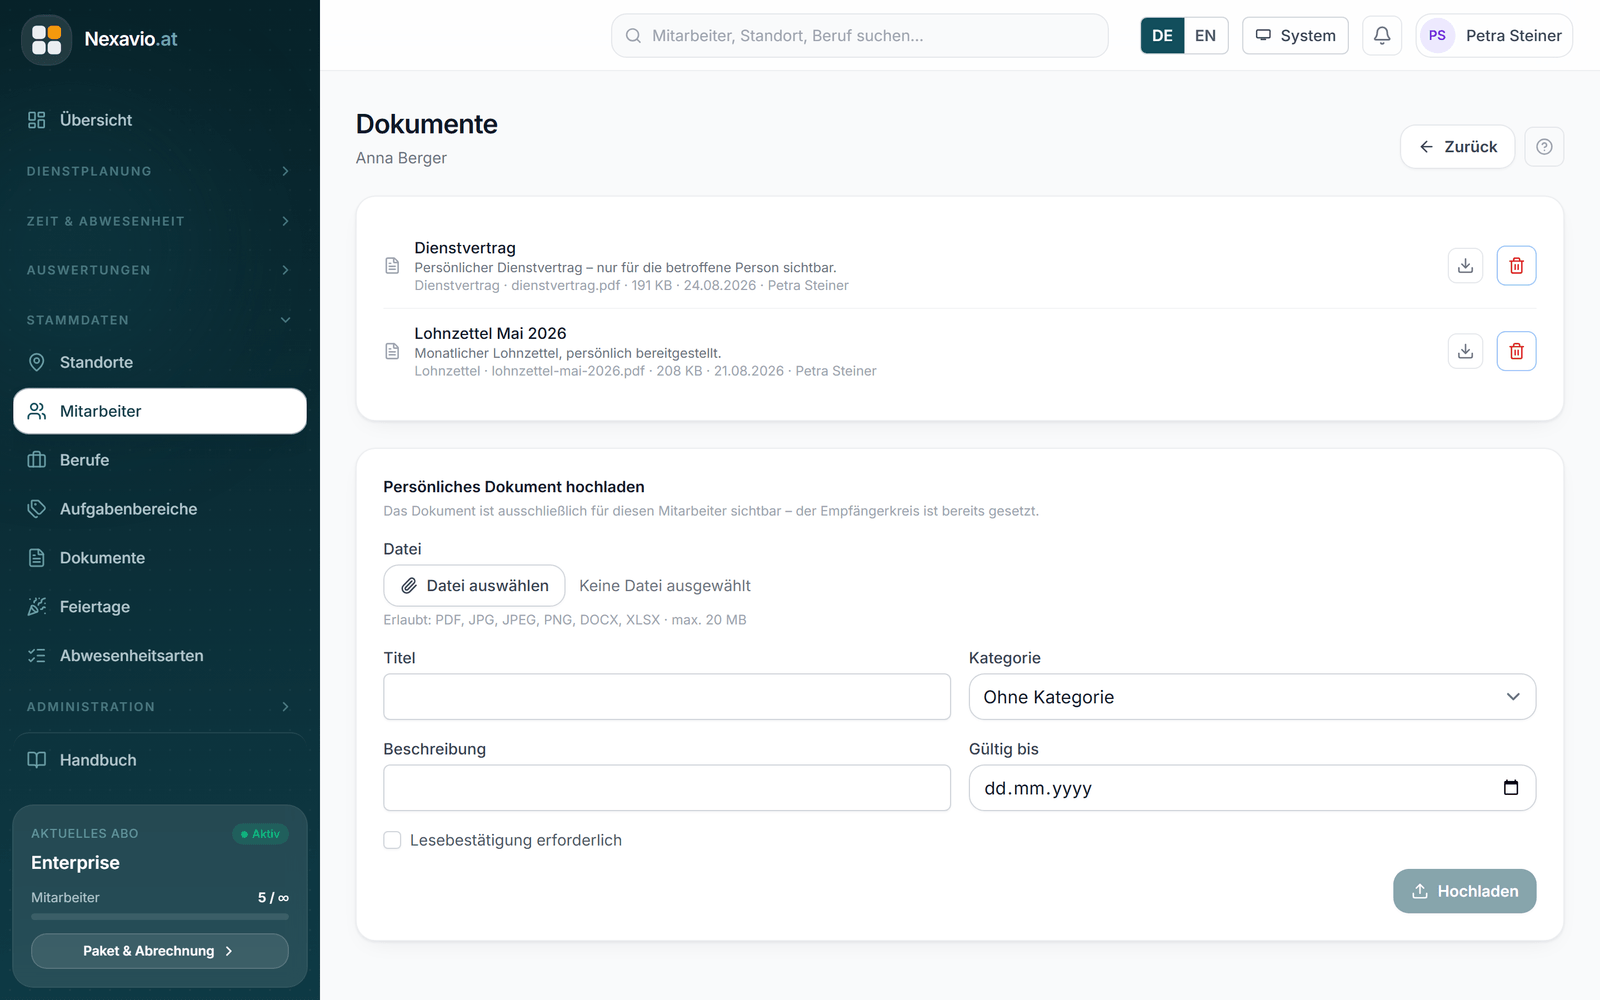Image resolution: width=1600 pixels, height=1000 pixels.
Task: Open Abwesenheitsarten in the sidebar
Action: click(x=160, y=656)
